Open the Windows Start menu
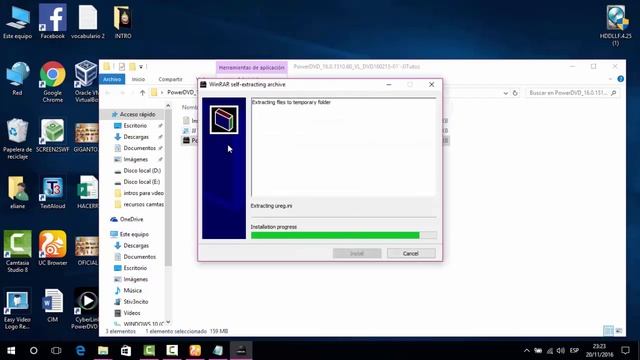The width and height of the screenshot is (640, 360). (11, 351)
